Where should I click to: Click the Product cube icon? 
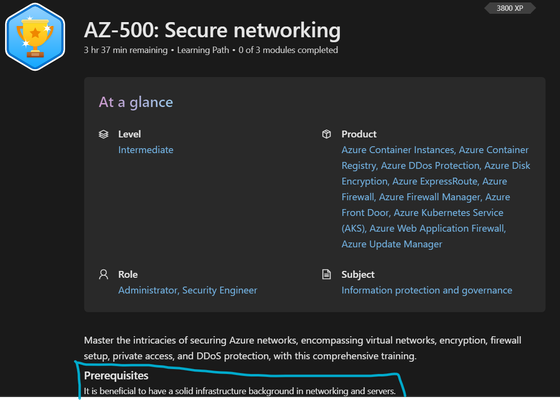(x=326, y=134)
